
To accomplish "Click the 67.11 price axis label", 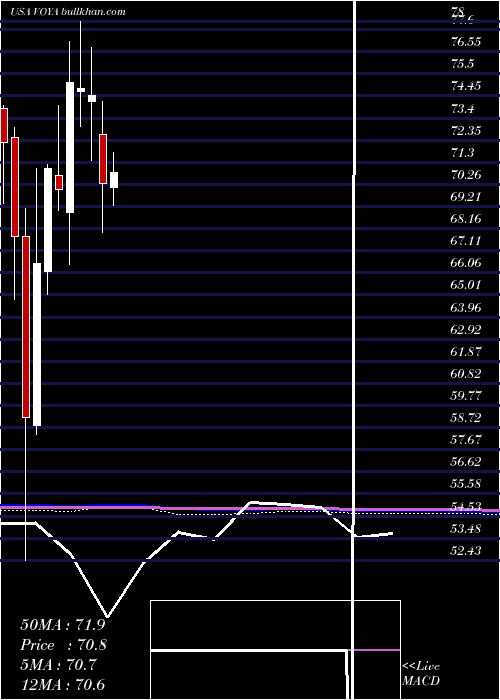I will (467, 241).
